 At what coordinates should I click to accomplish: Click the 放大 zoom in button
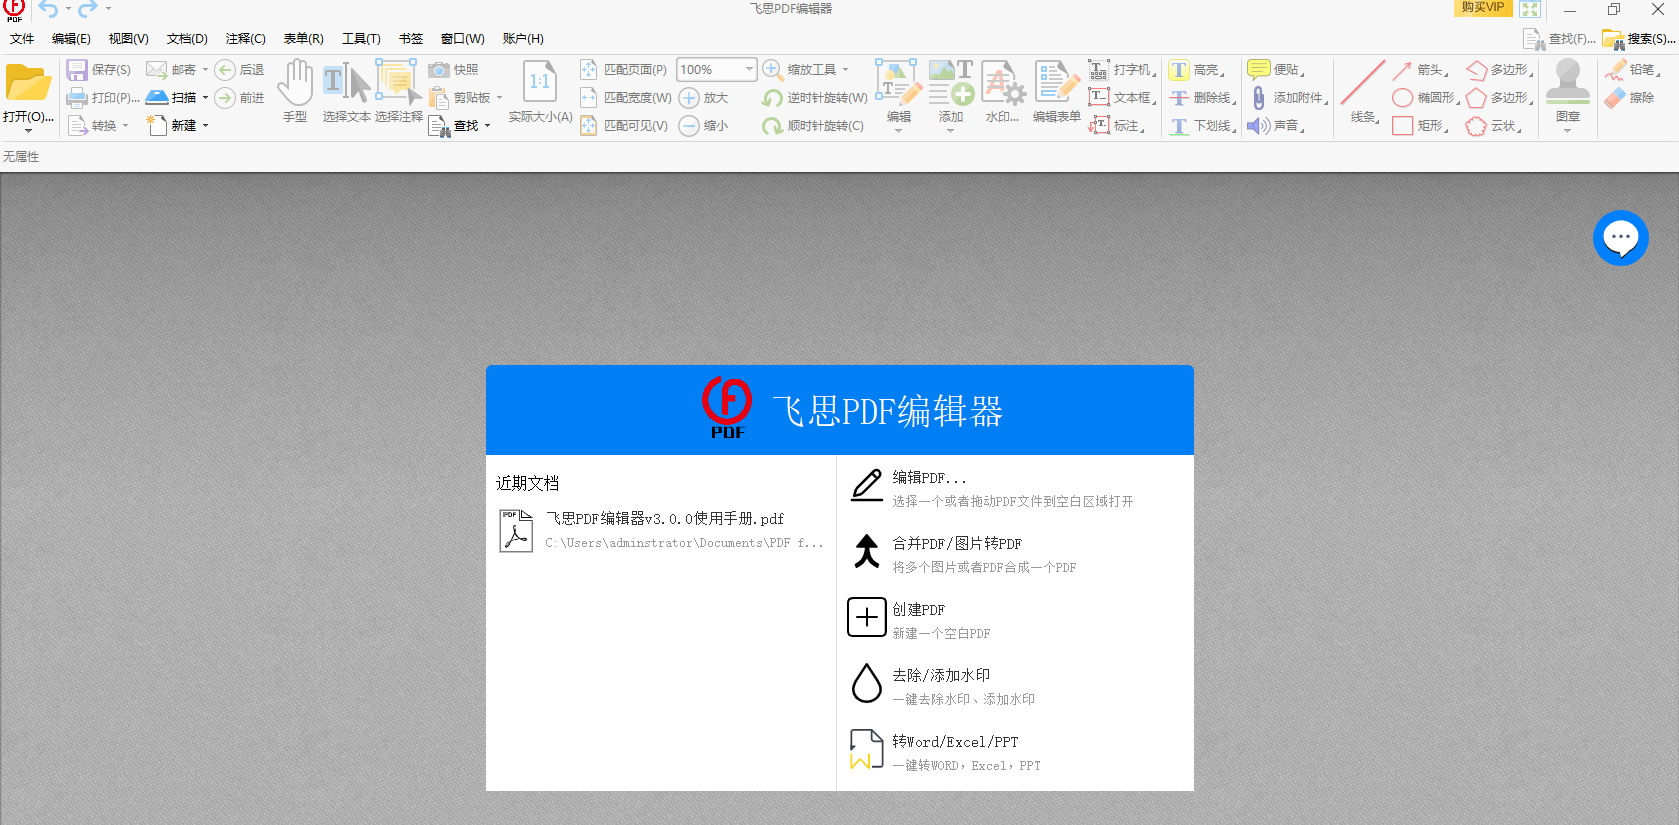pyautogui.click(x=703, y=98)
